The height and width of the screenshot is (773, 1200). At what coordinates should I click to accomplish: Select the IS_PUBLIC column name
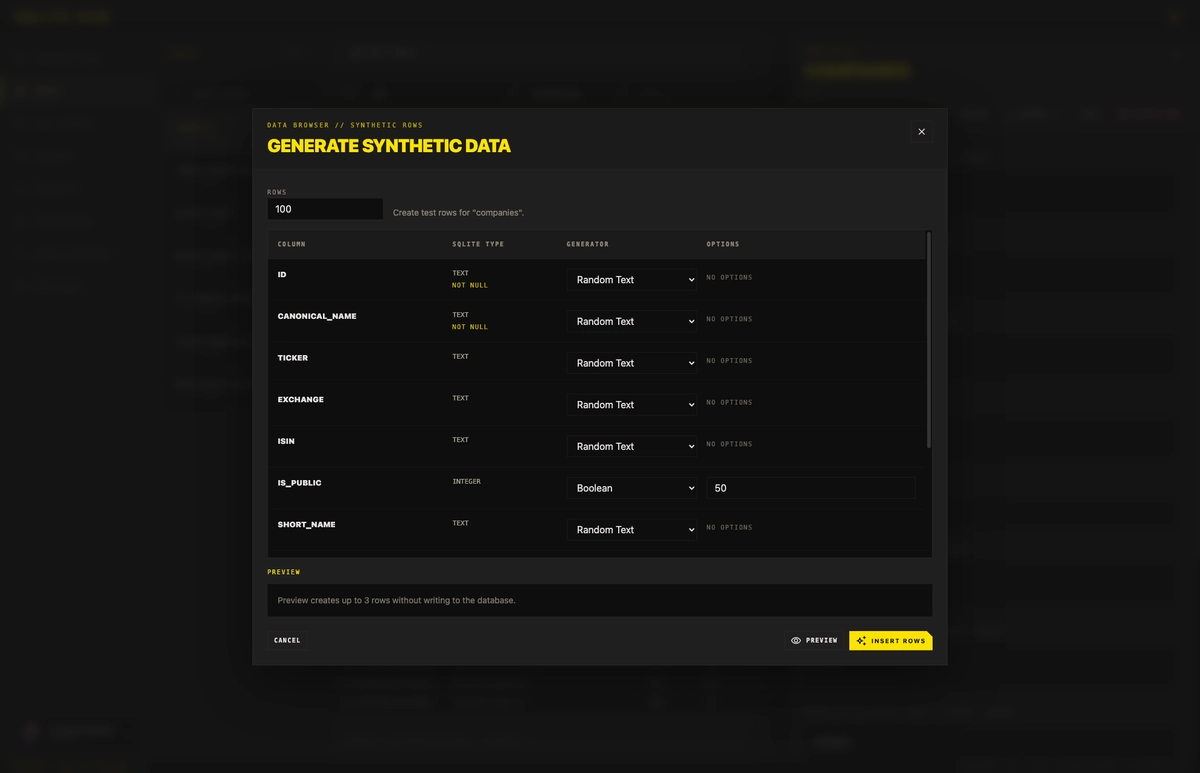(x=300, y=483)
